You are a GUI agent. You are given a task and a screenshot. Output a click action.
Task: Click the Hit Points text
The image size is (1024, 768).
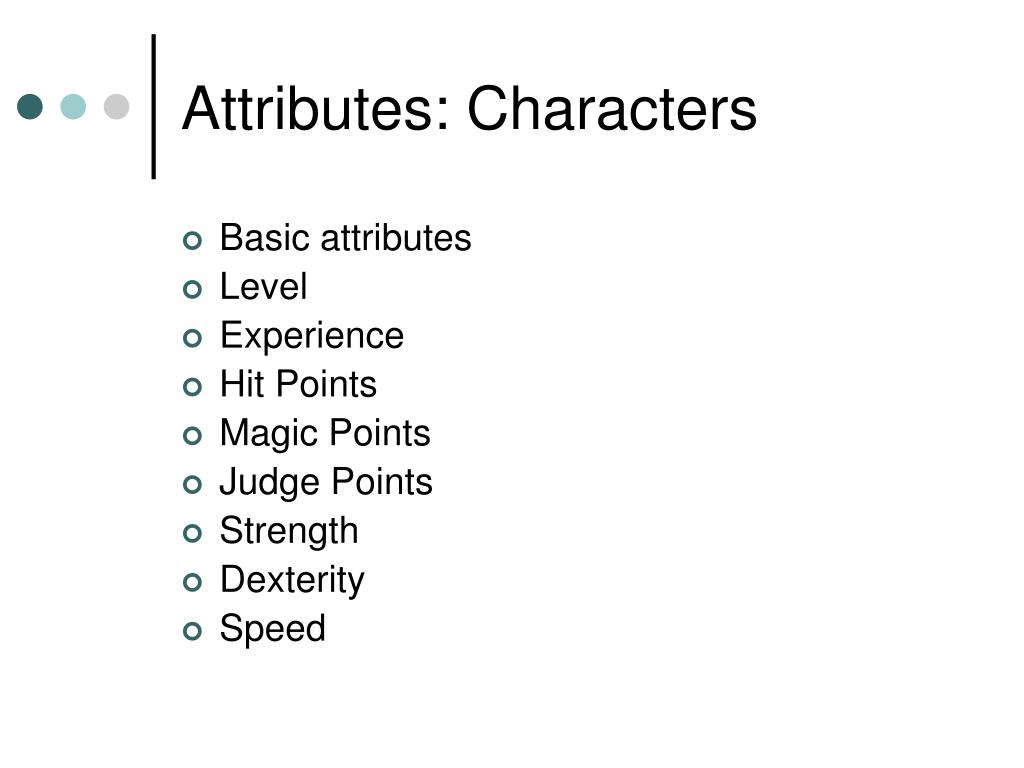tap(298, 383)
